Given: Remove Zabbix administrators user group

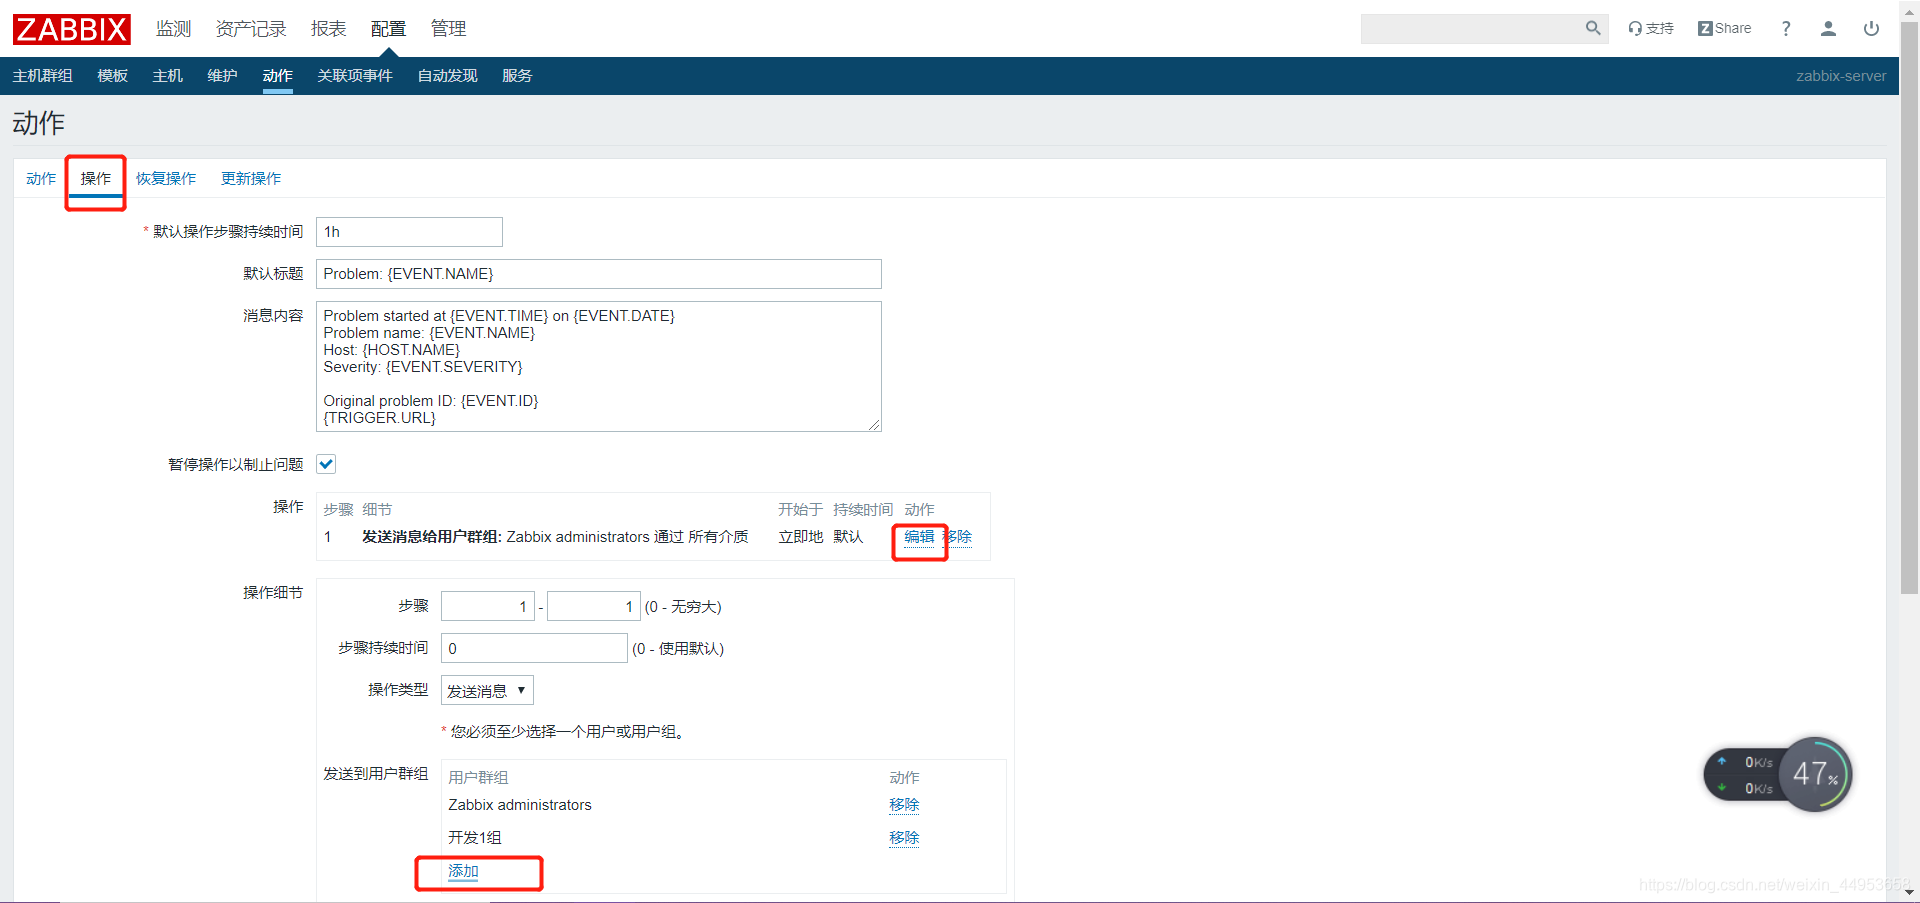Looking at the screenshot, I should 904,805.
